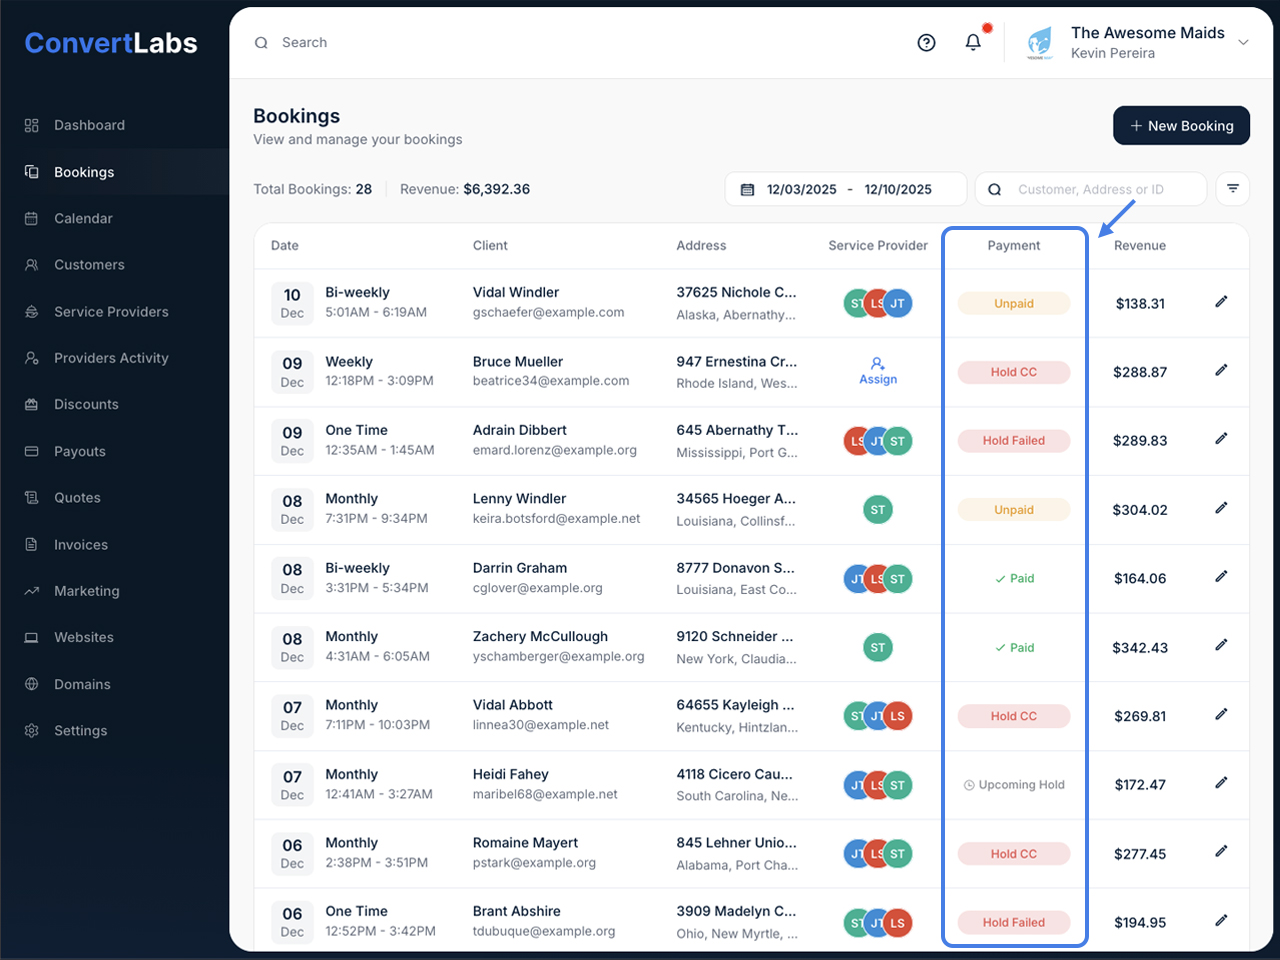Edit the Heidi Fahey booking
Viewport: 1280px width, 960px height.
point(1221,784)
